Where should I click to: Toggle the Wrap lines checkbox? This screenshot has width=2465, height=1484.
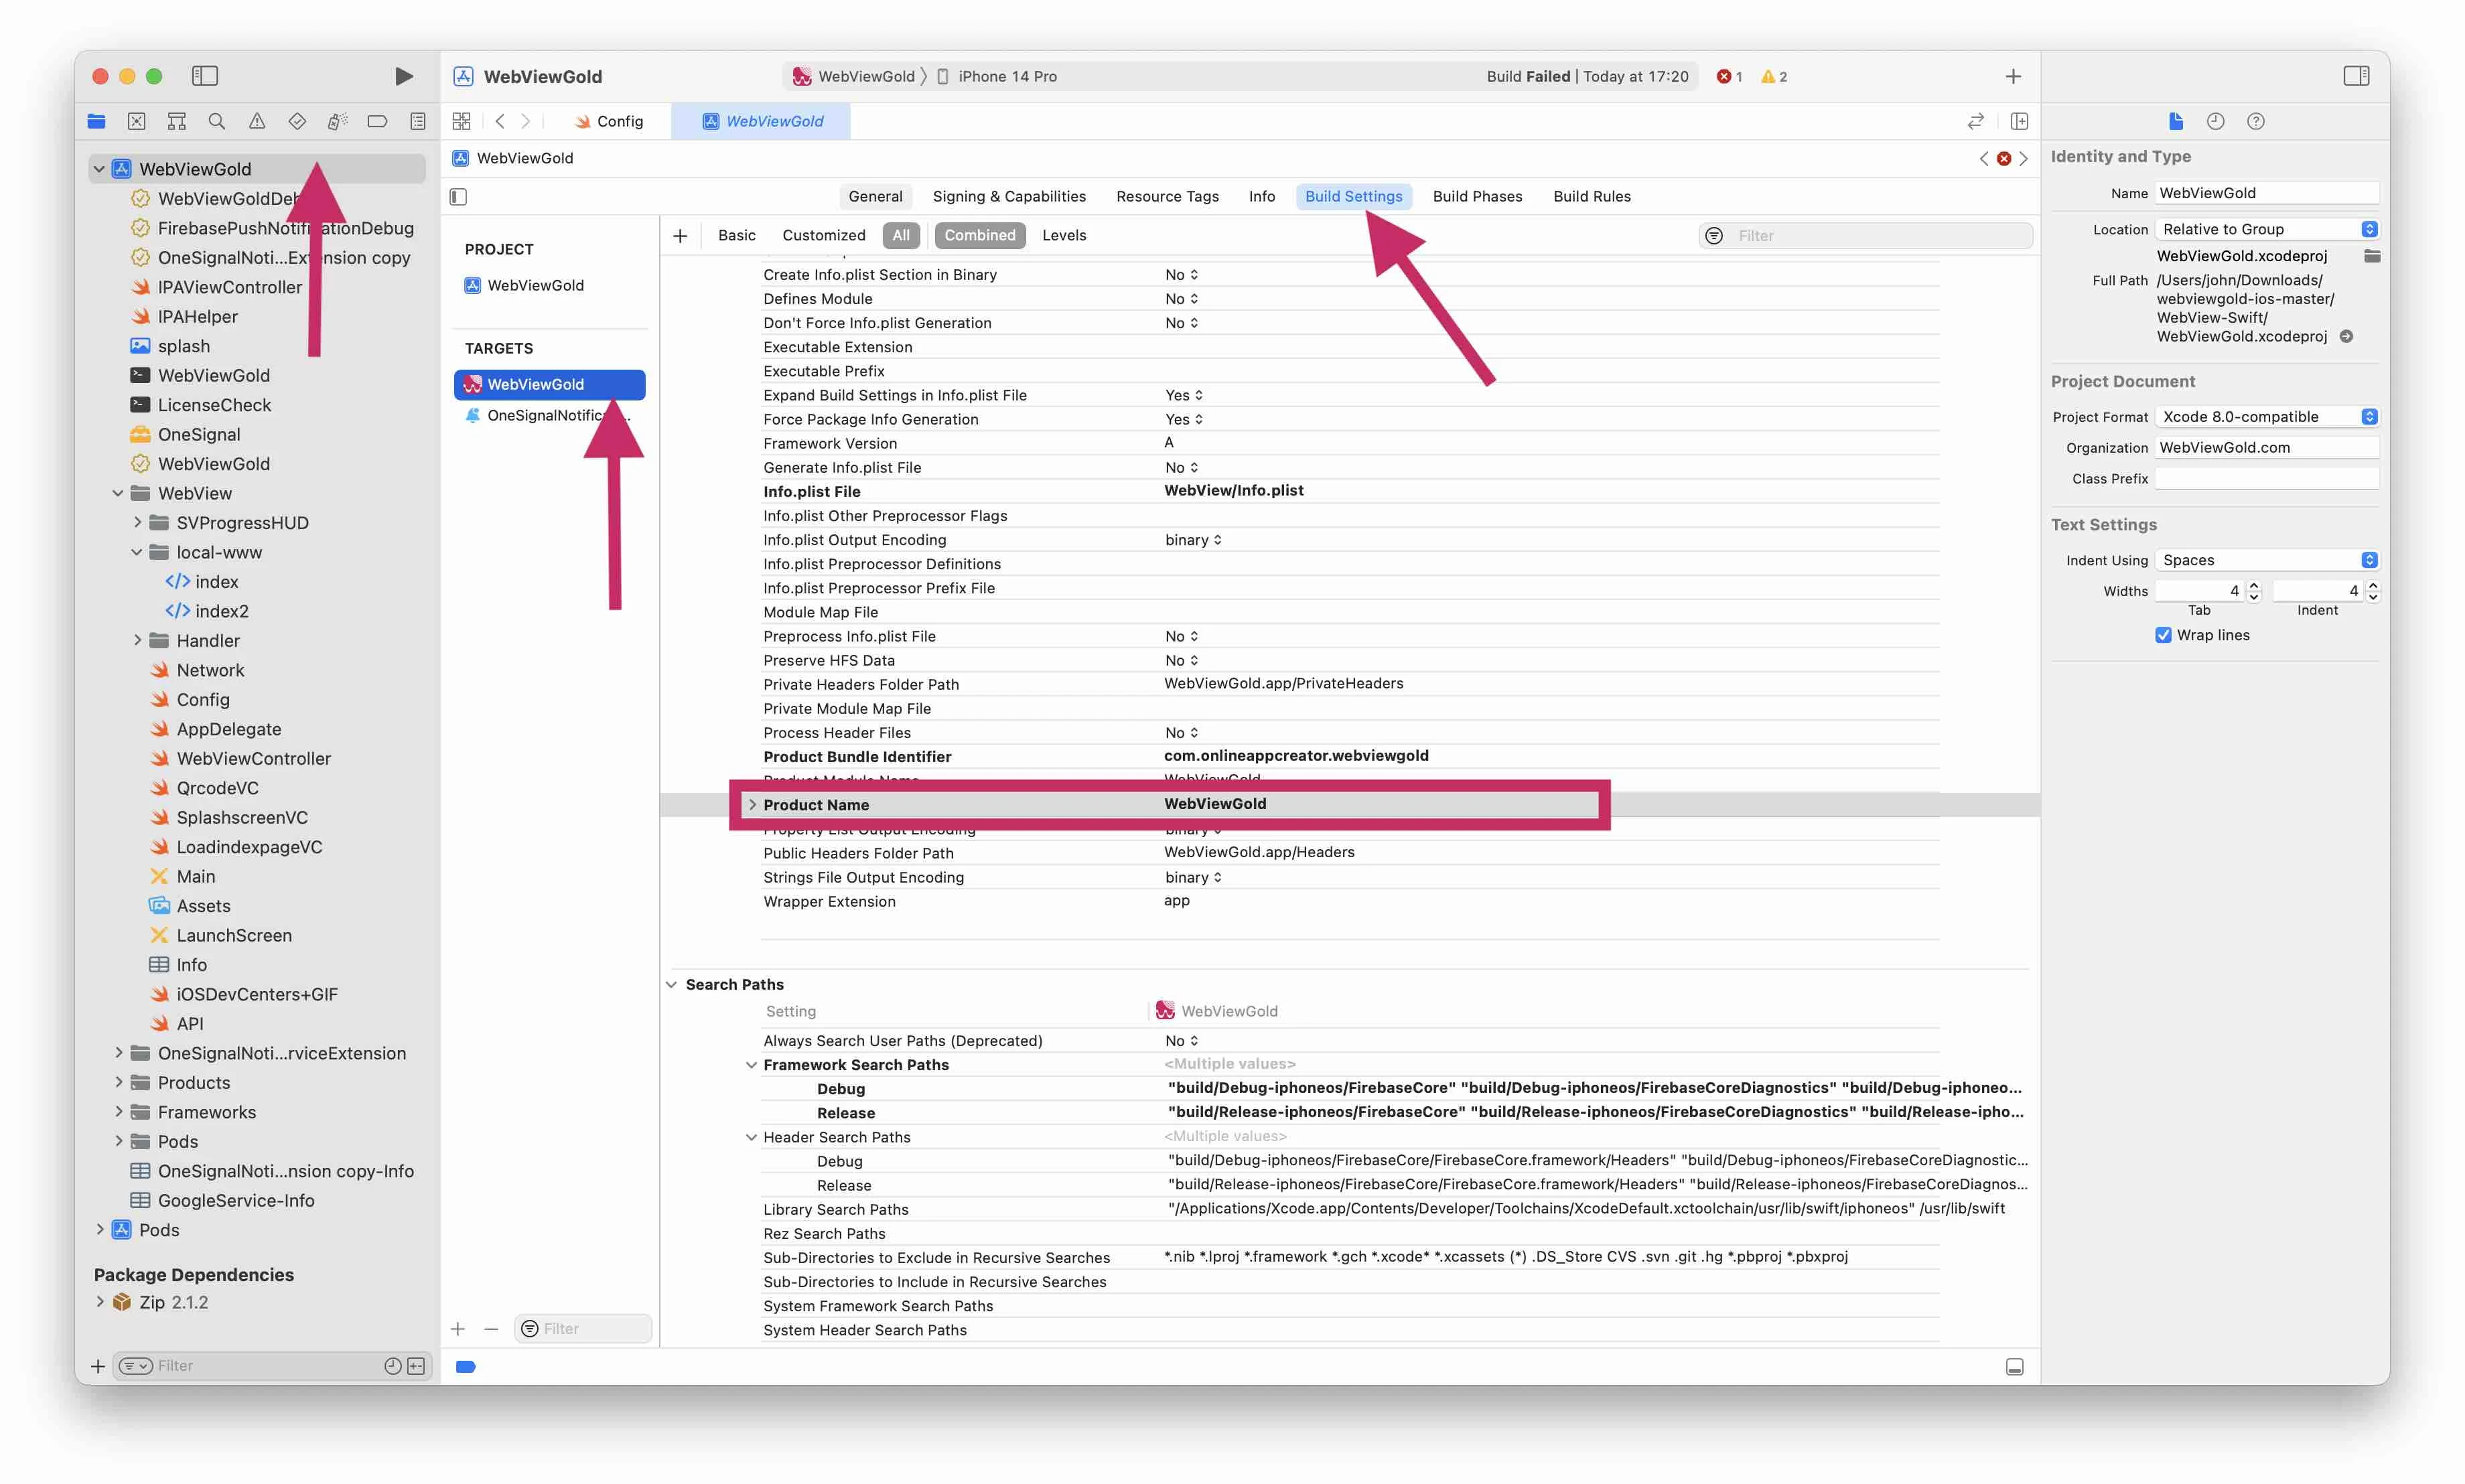[x=2163, y=635]
